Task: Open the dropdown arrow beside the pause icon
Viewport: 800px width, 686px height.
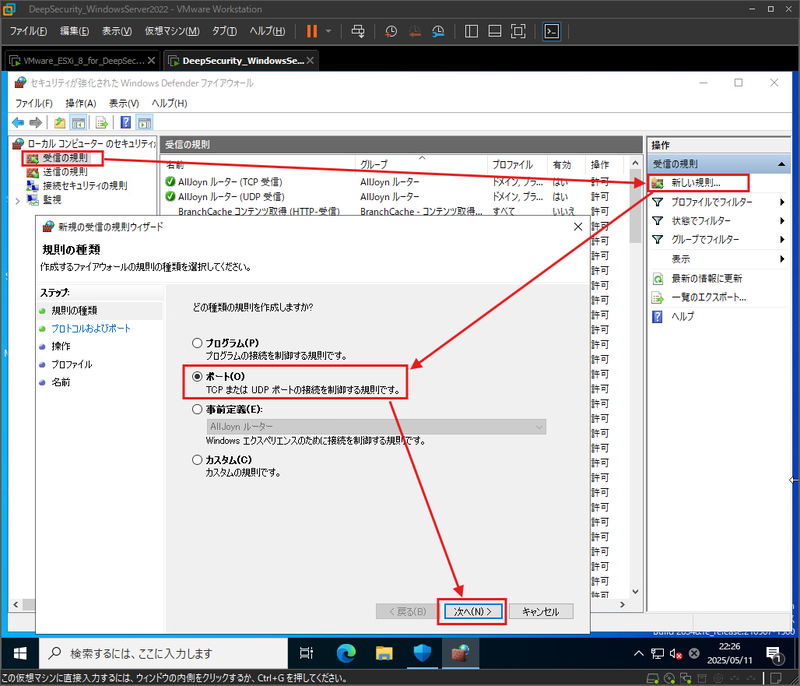Action: coord(328,31)
